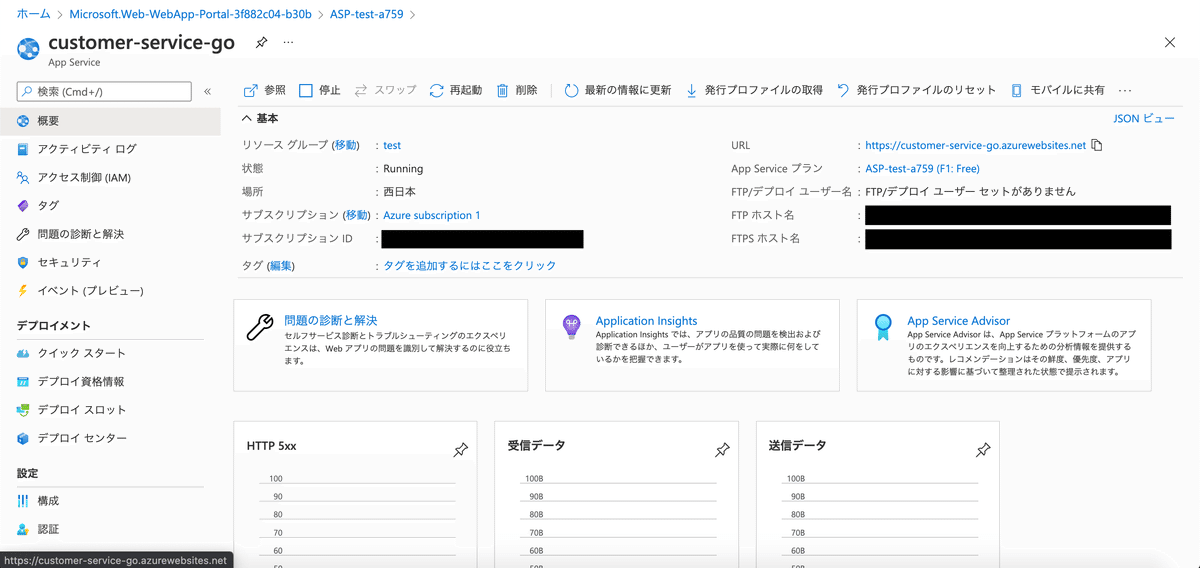The height and width of the screenshot is (568, 1200).
Task: Click タグを追加するにはここをクリック link
Action: tap(470, 266)
